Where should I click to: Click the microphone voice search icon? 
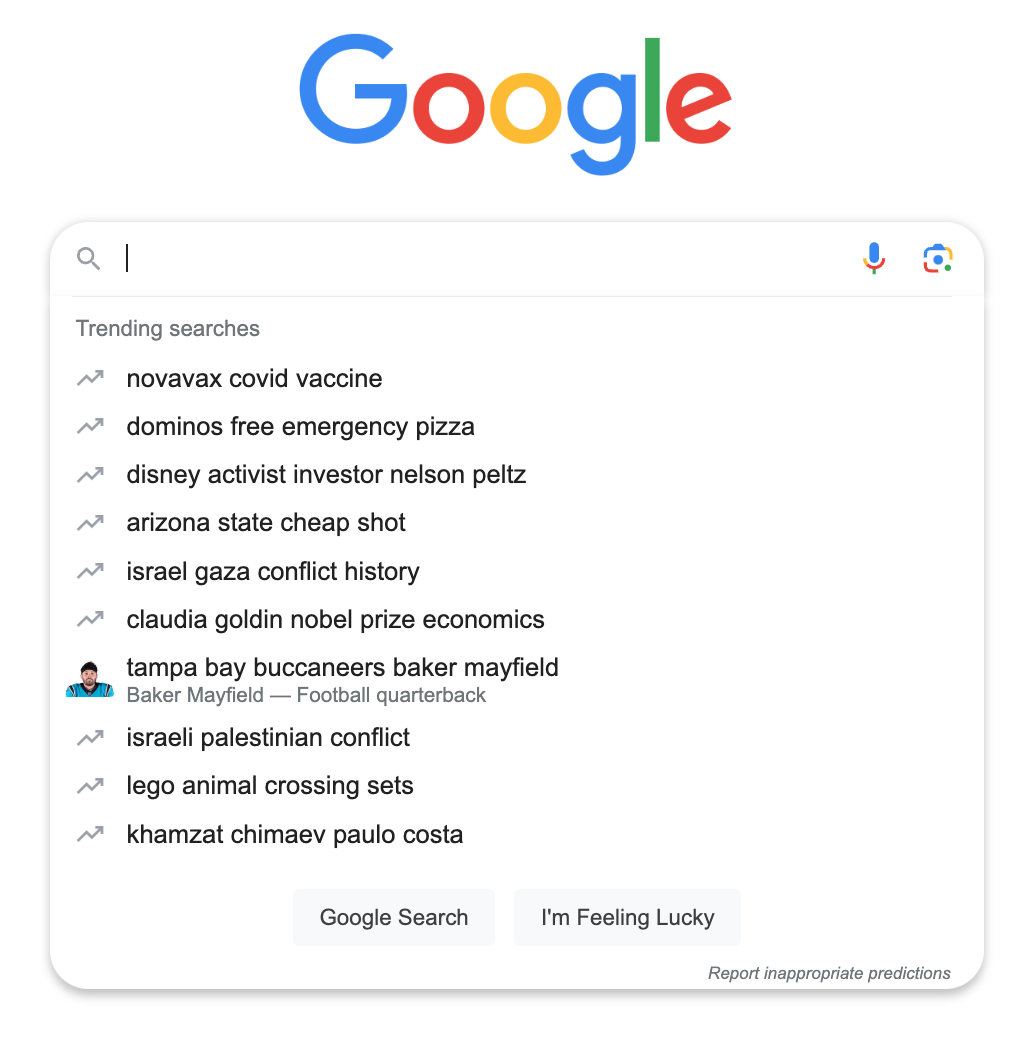[873, 258]
